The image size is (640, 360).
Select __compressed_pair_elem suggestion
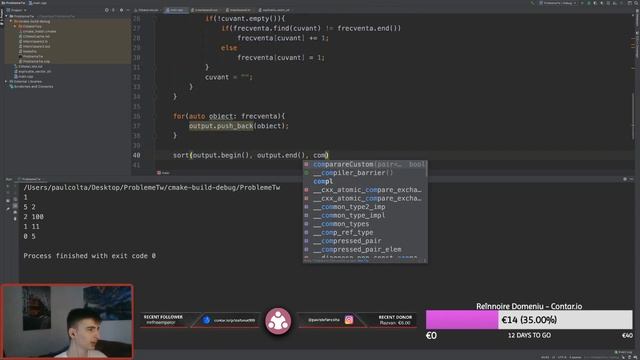tap(365, 249)
